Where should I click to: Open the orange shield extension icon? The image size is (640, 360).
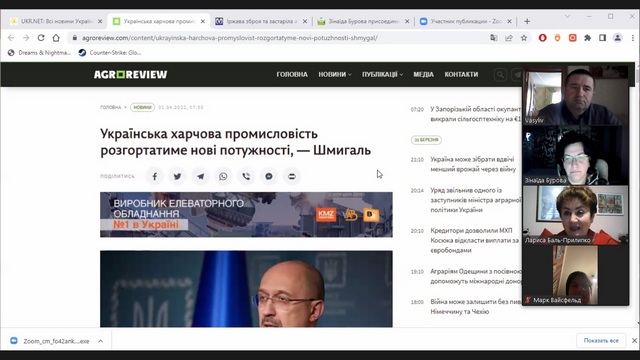557,38
